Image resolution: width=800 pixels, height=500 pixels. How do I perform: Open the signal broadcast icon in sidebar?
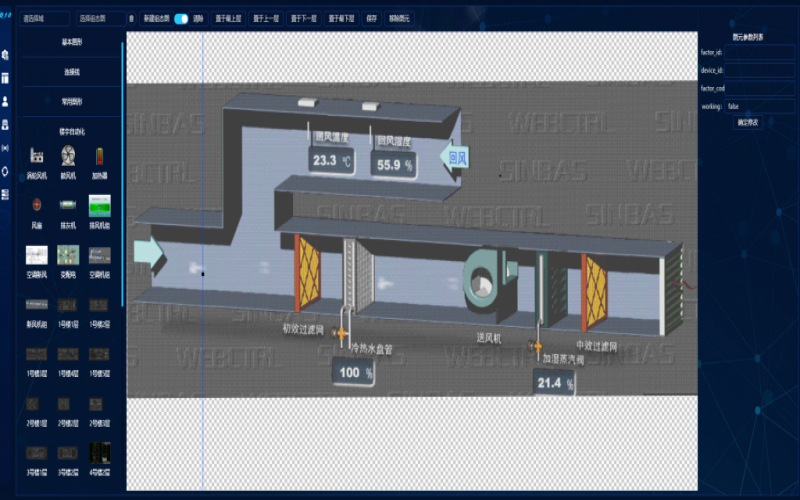(x=6, y=148)
